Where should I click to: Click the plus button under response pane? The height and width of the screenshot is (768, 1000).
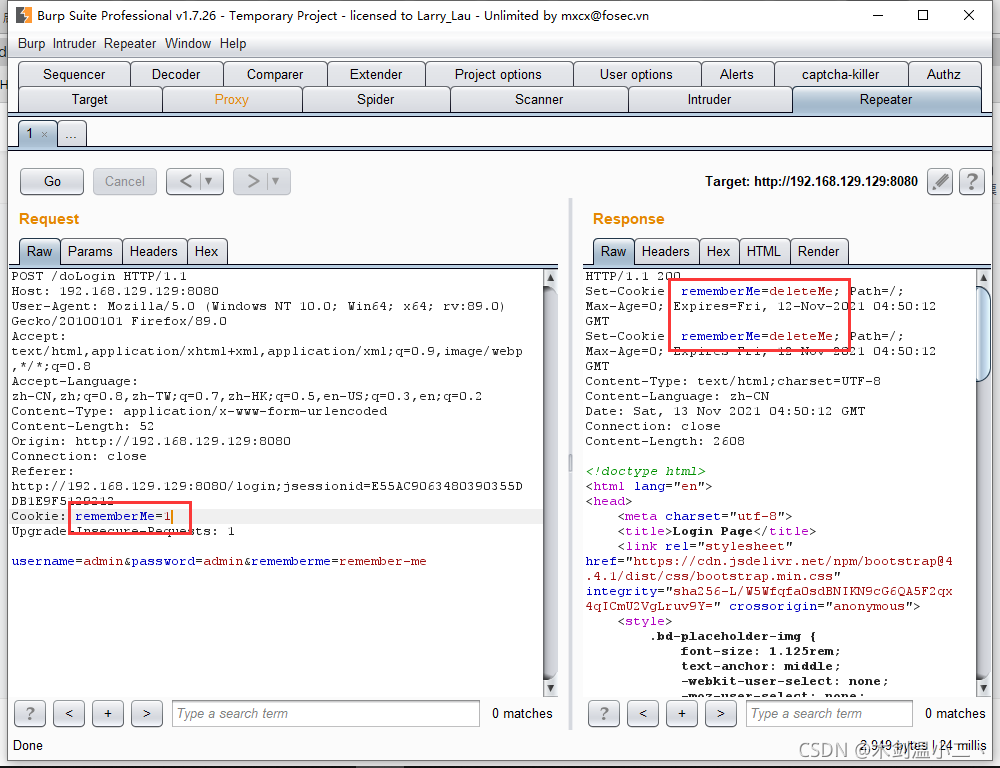(682, 713)
